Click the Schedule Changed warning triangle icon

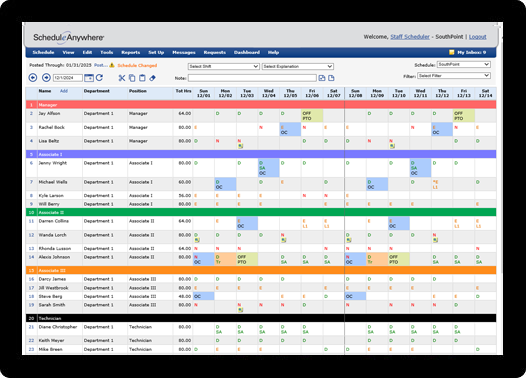(x=112, y=65)
